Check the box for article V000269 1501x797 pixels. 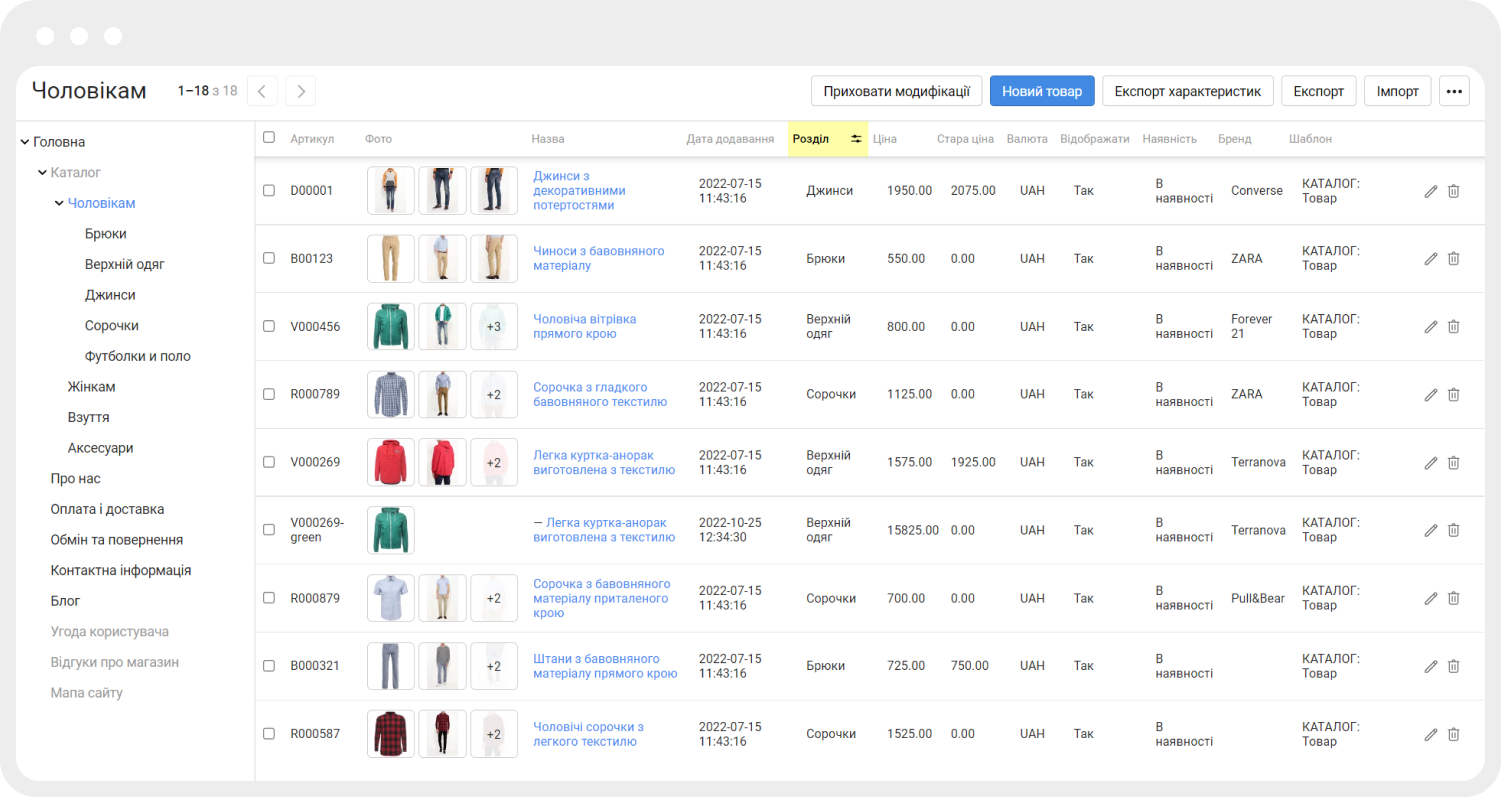tap(269, 462)
